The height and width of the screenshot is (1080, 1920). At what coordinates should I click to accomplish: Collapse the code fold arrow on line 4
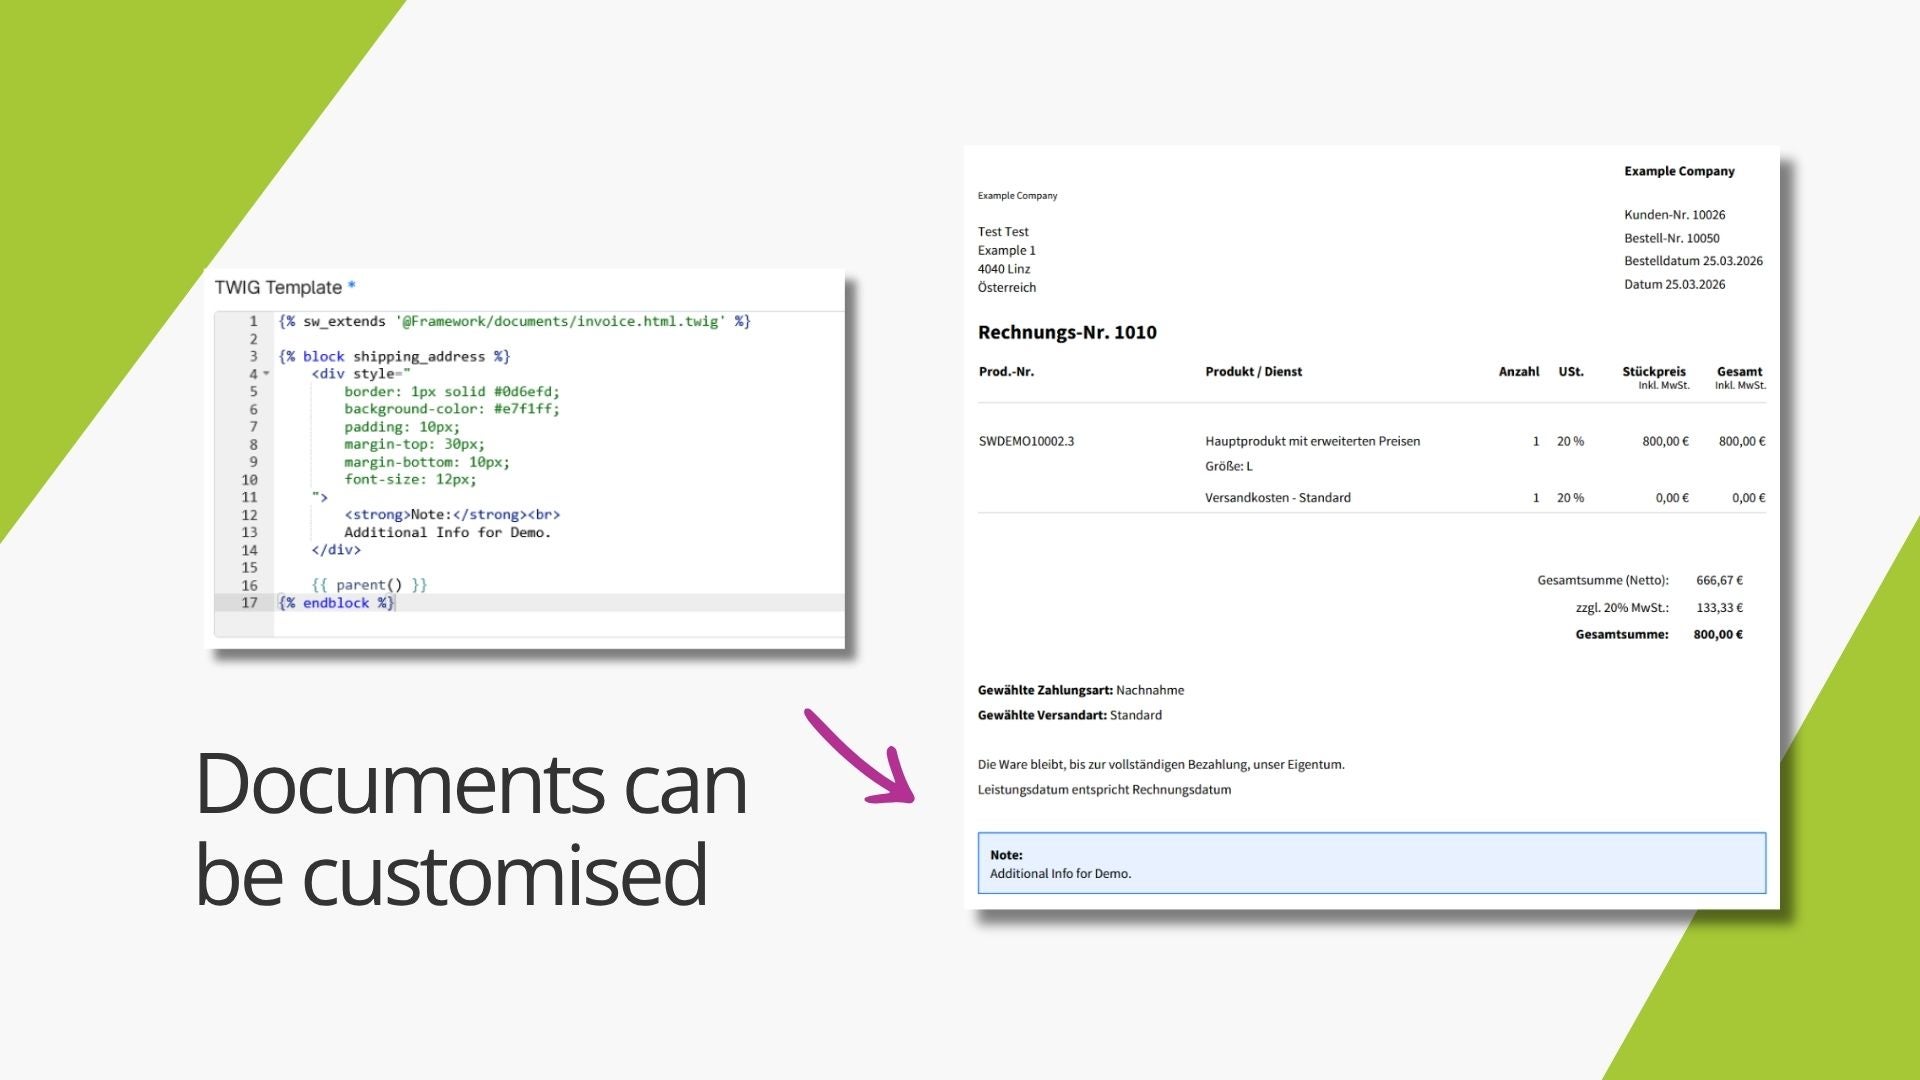(266, 374)
